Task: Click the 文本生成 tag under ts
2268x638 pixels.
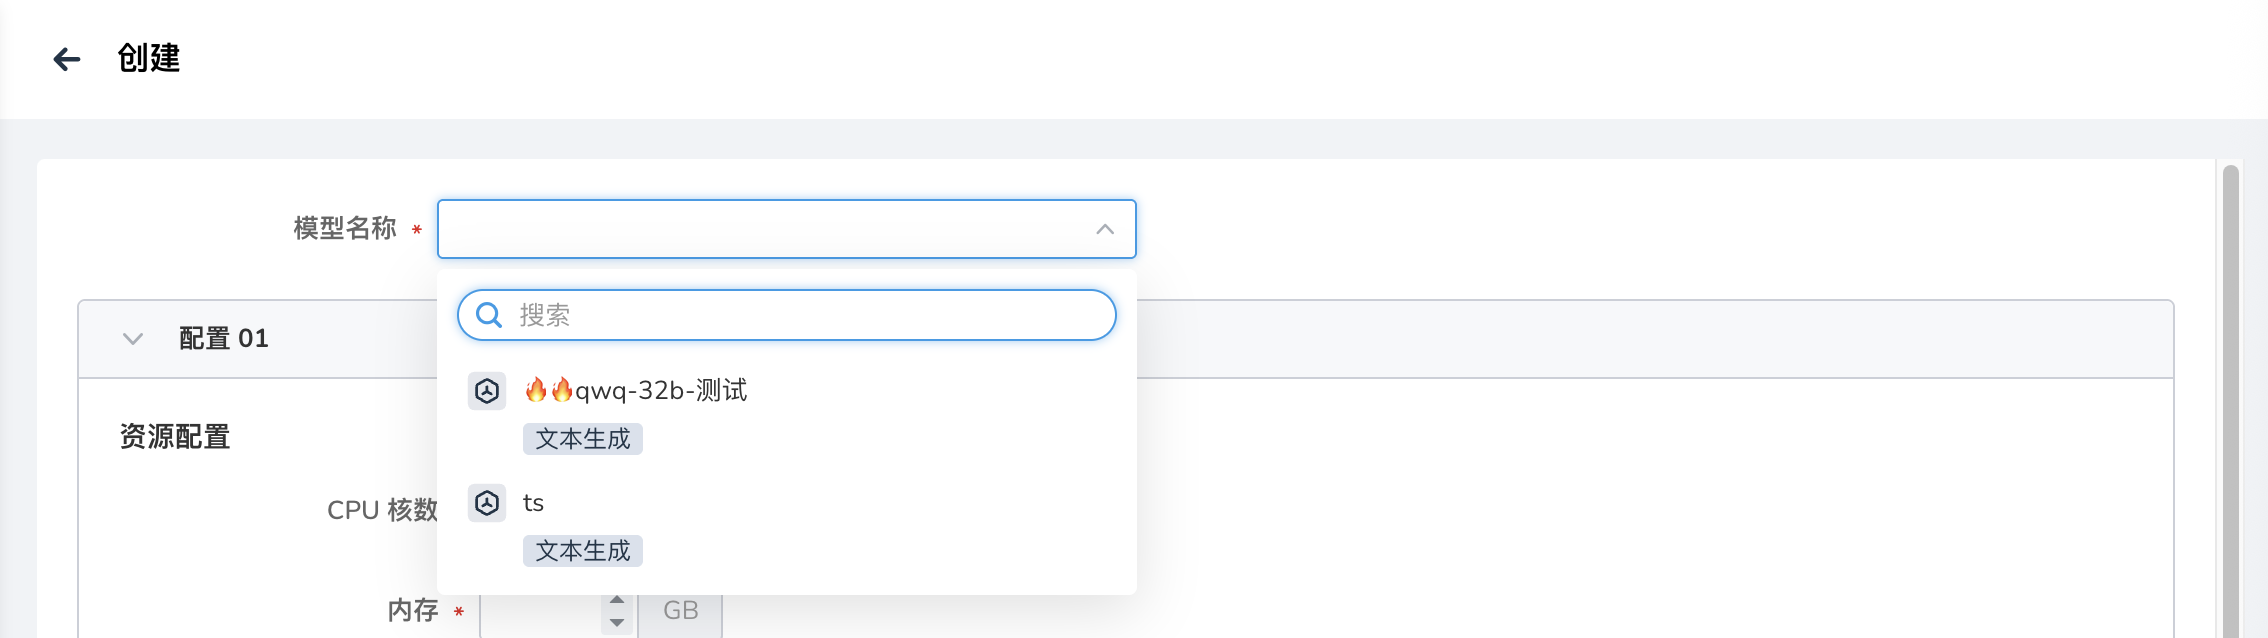Action: coord(582,551)
